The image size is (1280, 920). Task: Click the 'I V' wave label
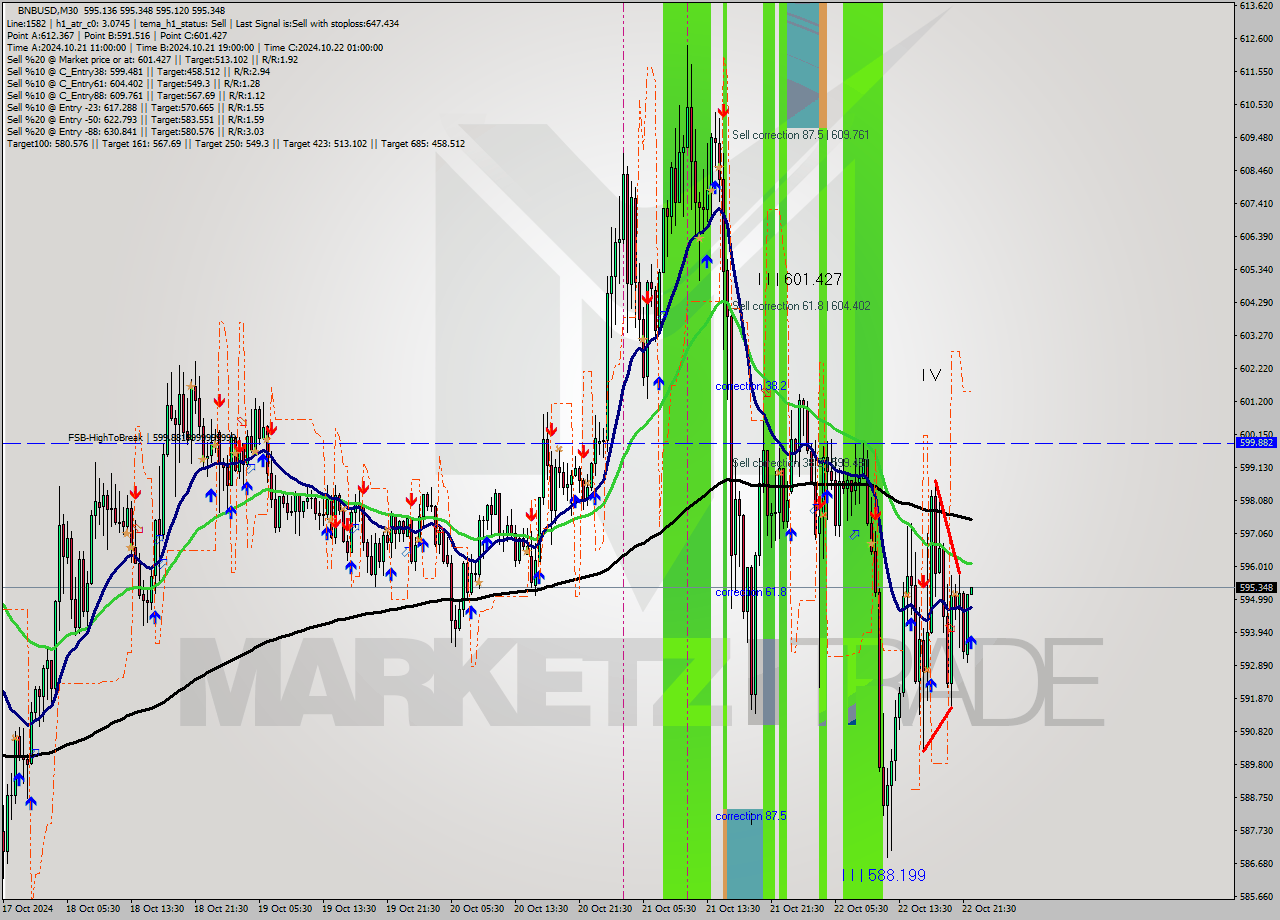click(931, 375)
